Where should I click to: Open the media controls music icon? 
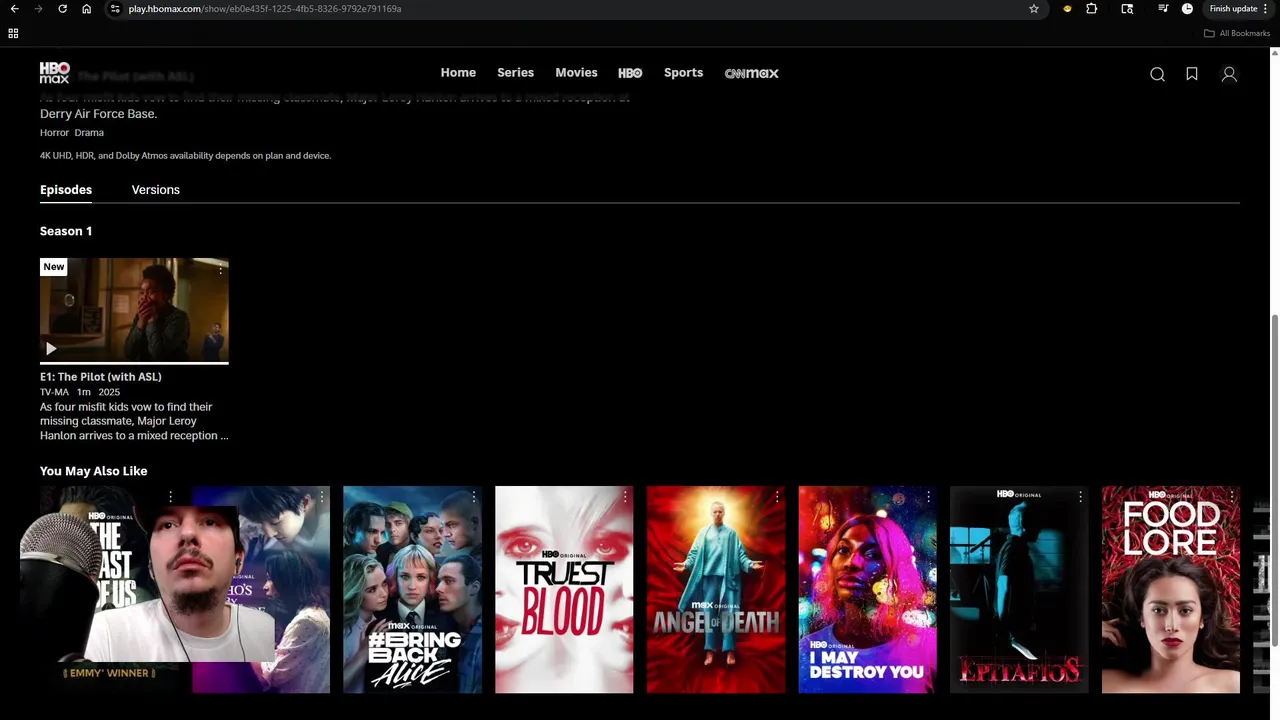(1163, 9)
